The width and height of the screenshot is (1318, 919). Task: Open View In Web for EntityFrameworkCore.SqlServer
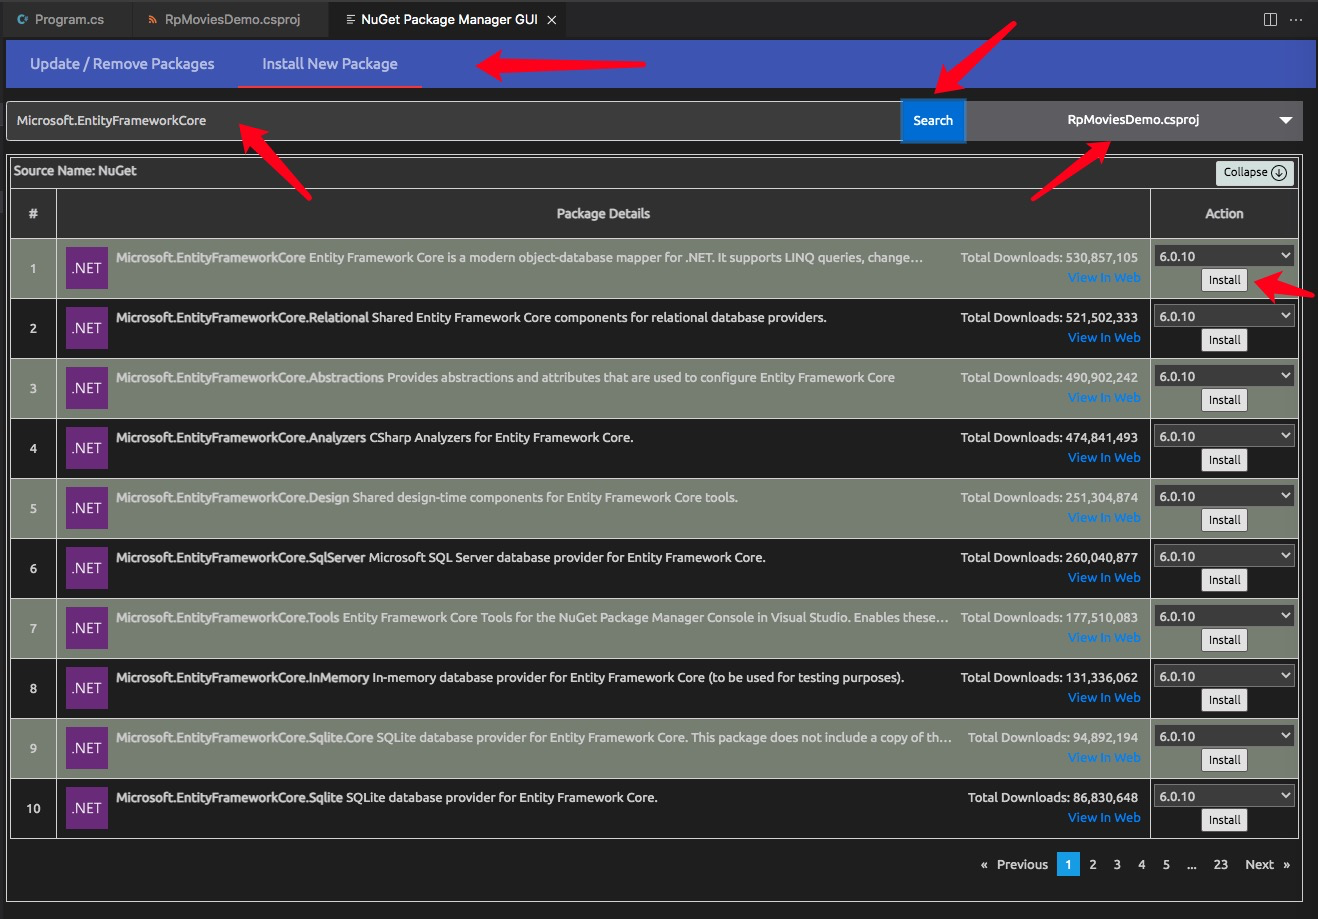click(1104, 578)
